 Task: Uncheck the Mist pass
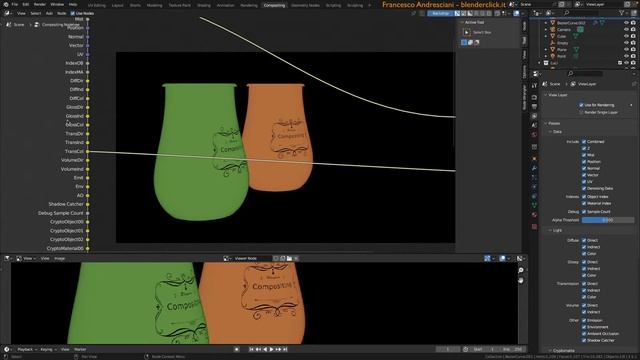584,155
